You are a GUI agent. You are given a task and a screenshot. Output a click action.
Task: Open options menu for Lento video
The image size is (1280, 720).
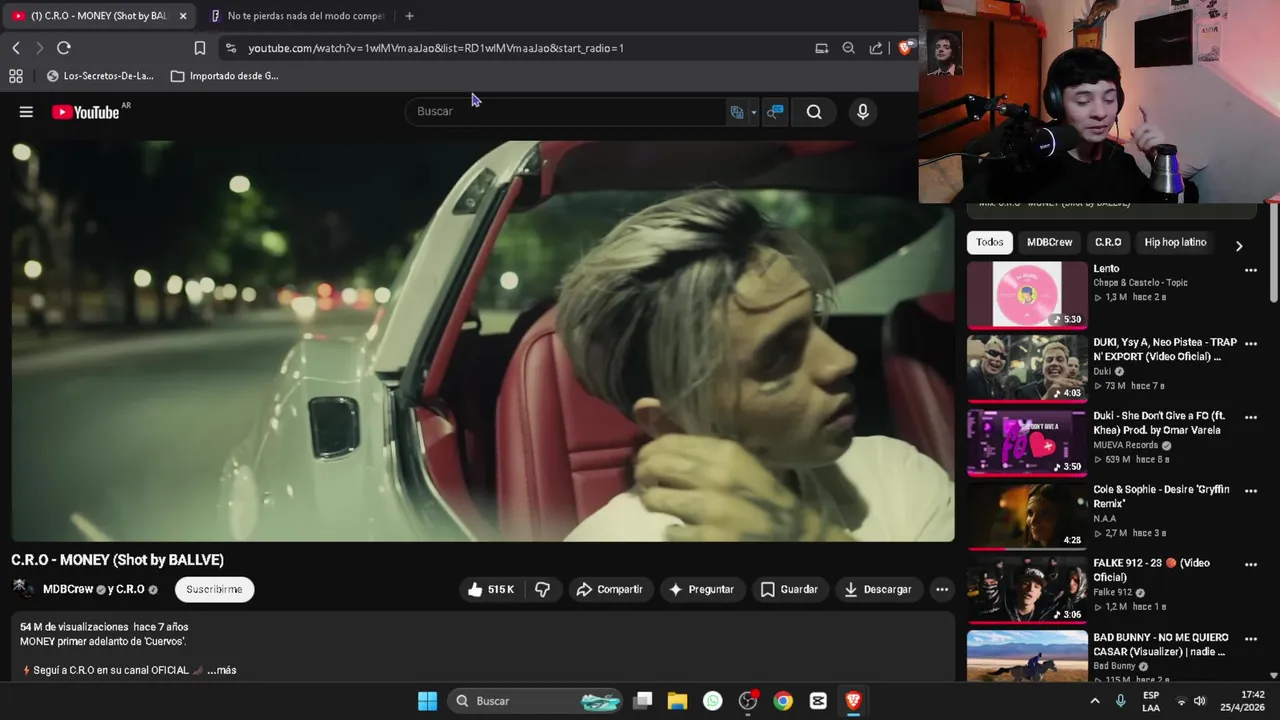(1251, 270)
